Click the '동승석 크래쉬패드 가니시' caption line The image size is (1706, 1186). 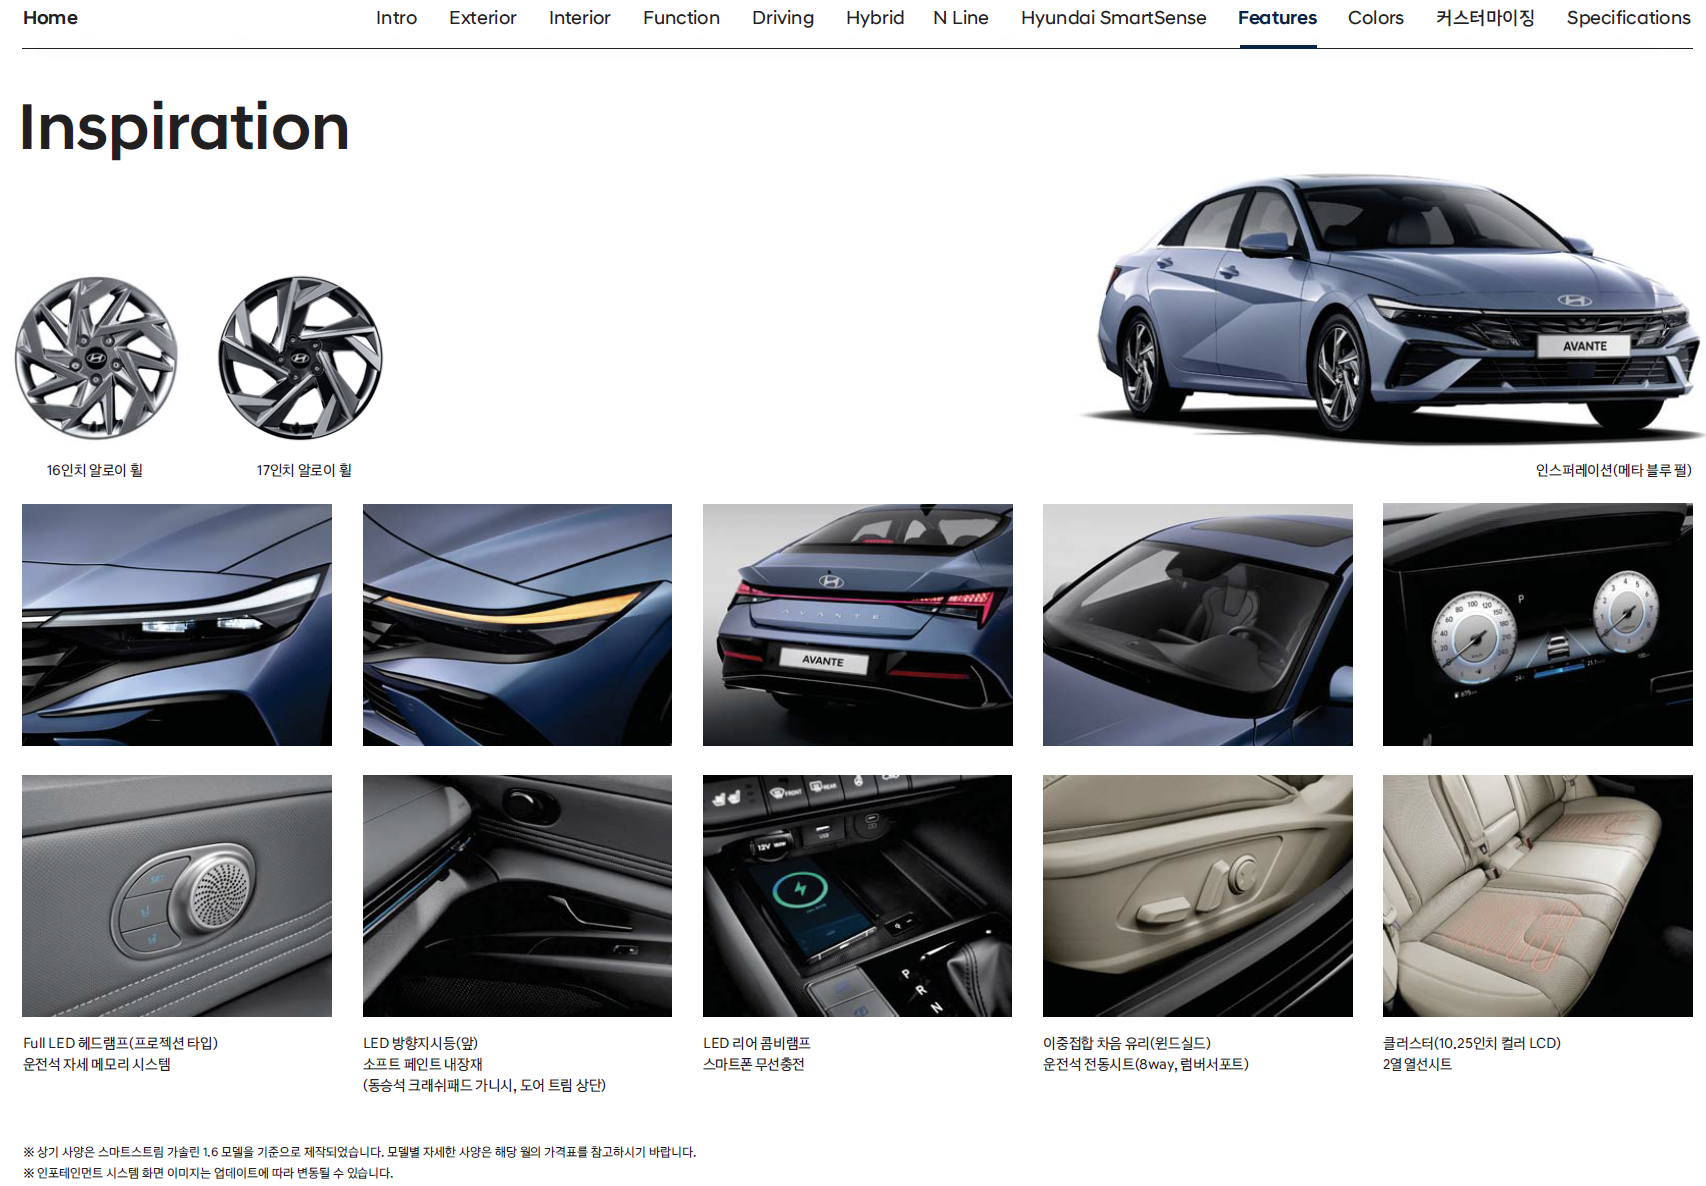pyautogui.click(x=485, y=1085)
